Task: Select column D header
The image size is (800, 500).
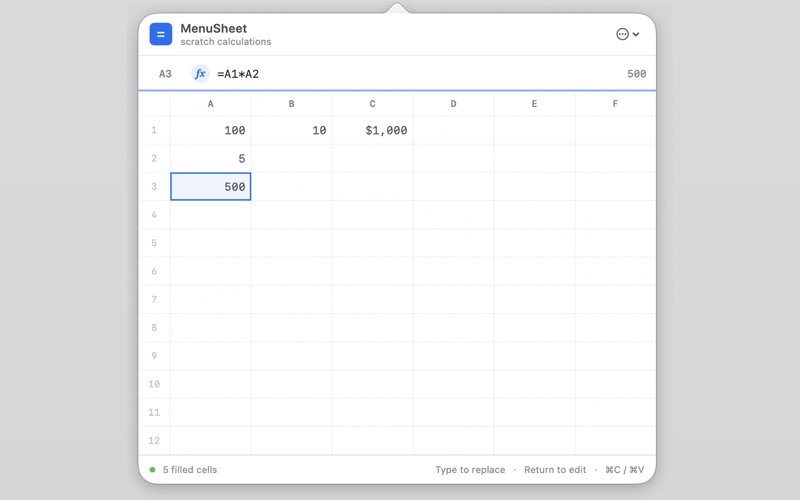Action: 453,104
